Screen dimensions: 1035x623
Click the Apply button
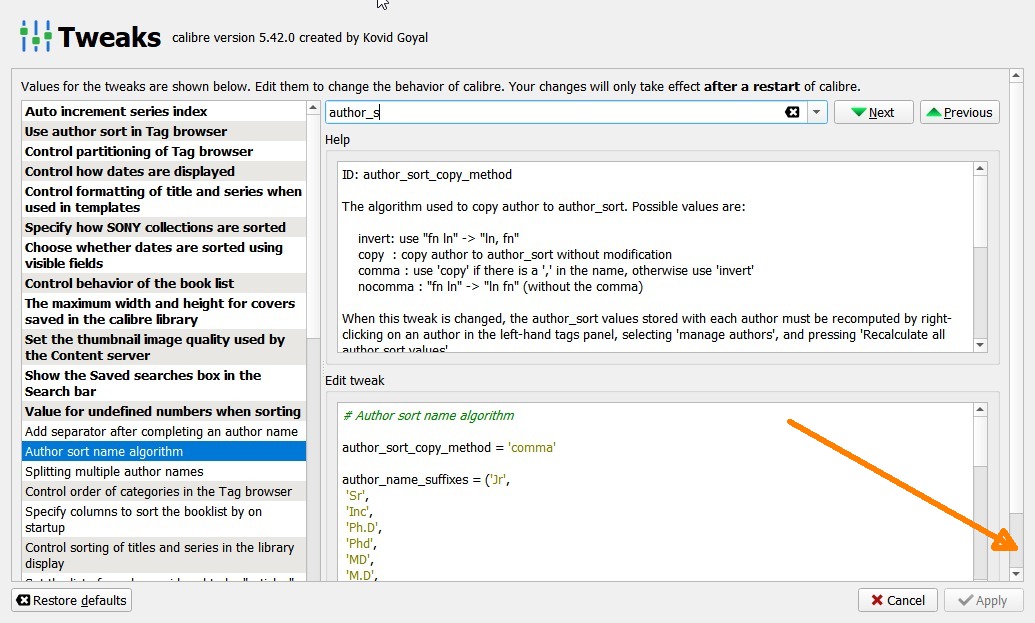pyautogui.click(x=983, y=600)
